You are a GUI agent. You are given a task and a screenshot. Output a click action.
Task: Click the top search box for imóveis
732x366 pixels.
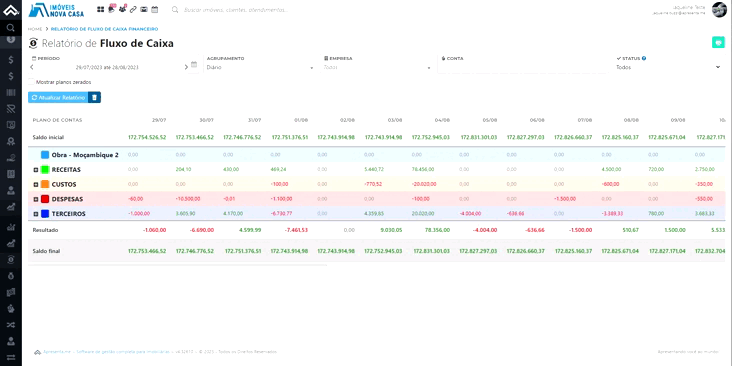pos(236,9)
